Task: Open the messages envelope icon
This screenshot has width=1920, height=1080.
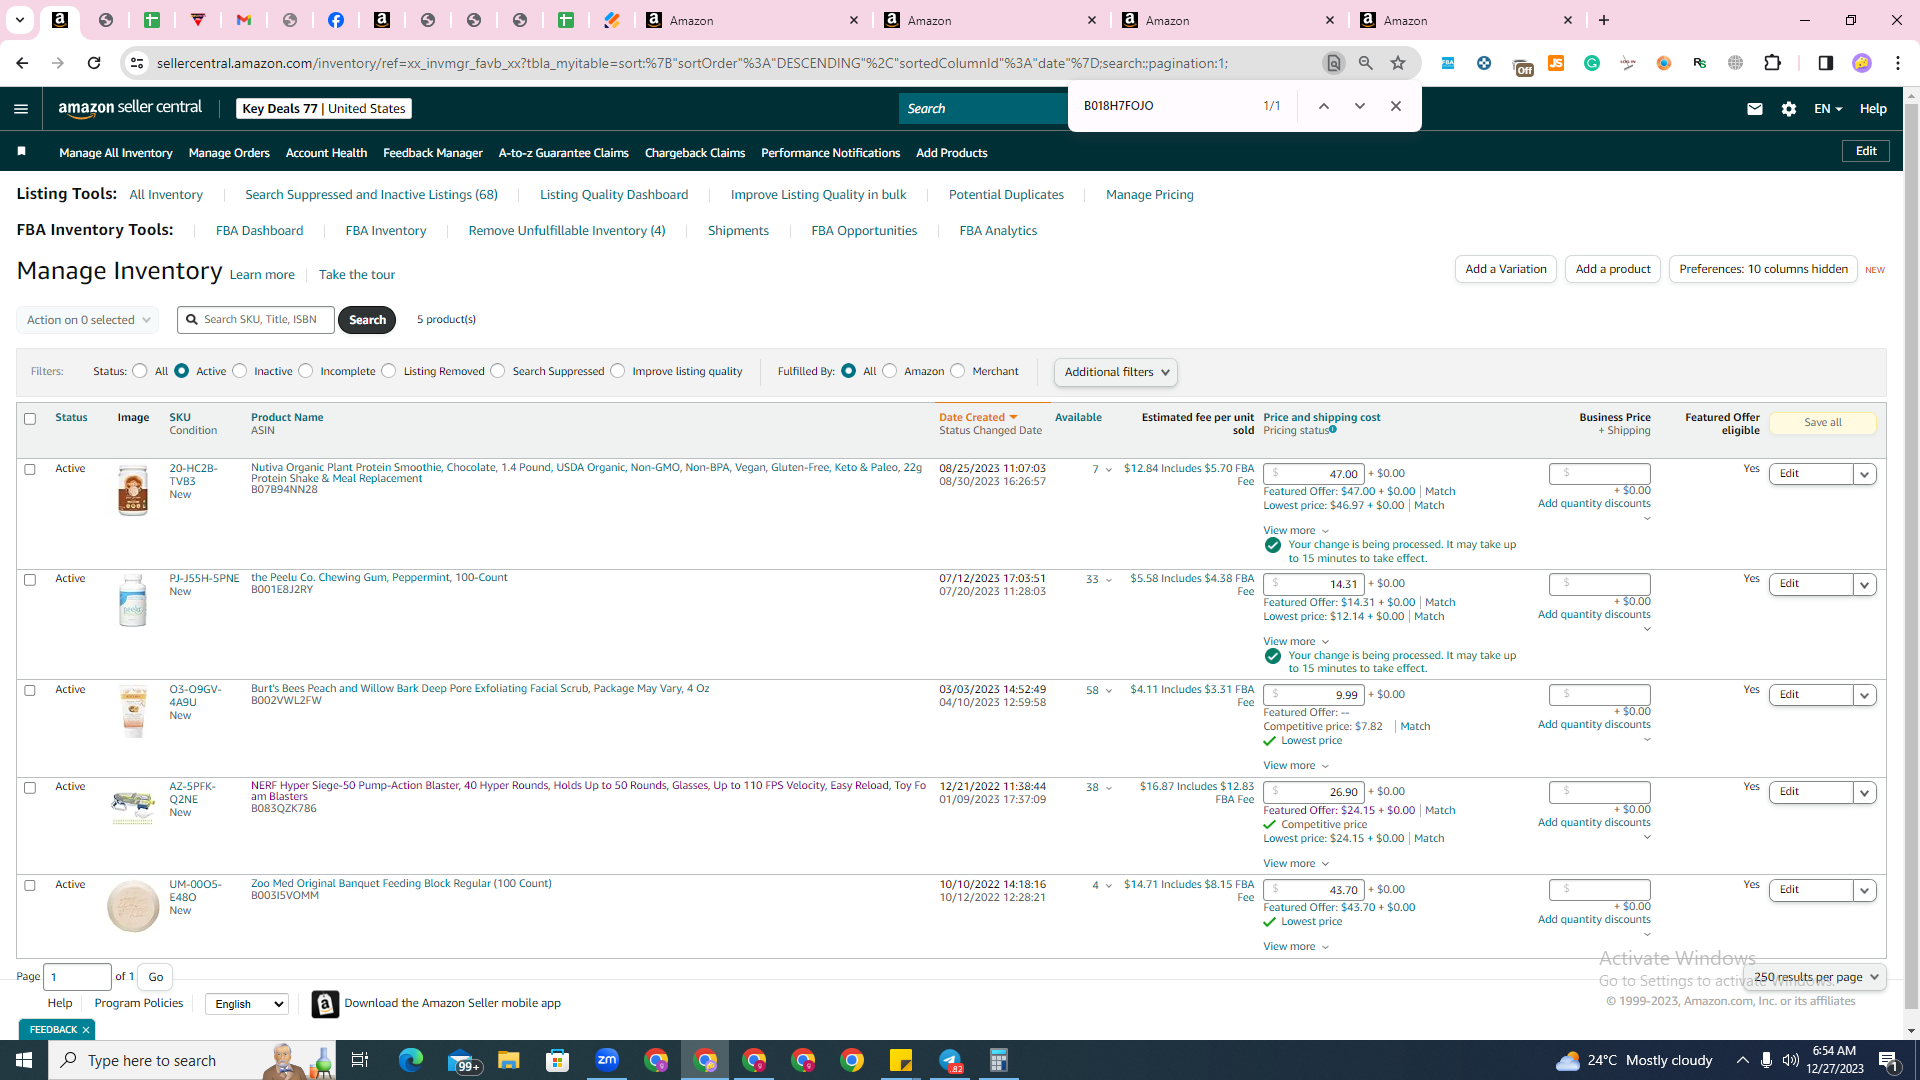Action: coord(1755,109)
